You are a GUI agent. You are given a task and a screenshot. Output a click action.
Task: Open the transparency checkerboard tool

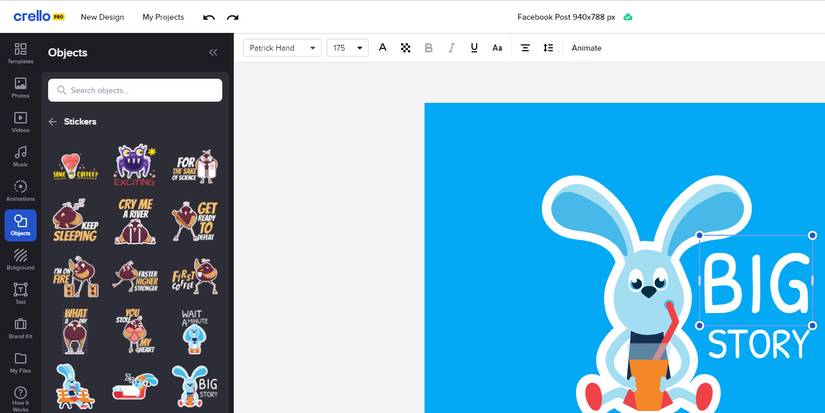406,48
